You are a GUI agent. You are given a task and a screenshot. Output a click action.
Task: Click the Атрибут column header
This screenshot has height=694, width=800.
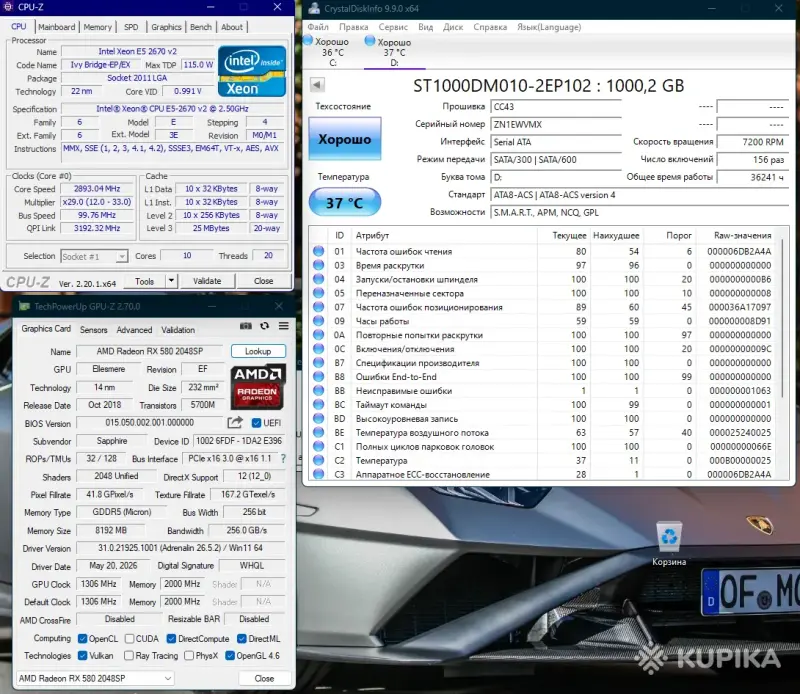pos(372,235)
